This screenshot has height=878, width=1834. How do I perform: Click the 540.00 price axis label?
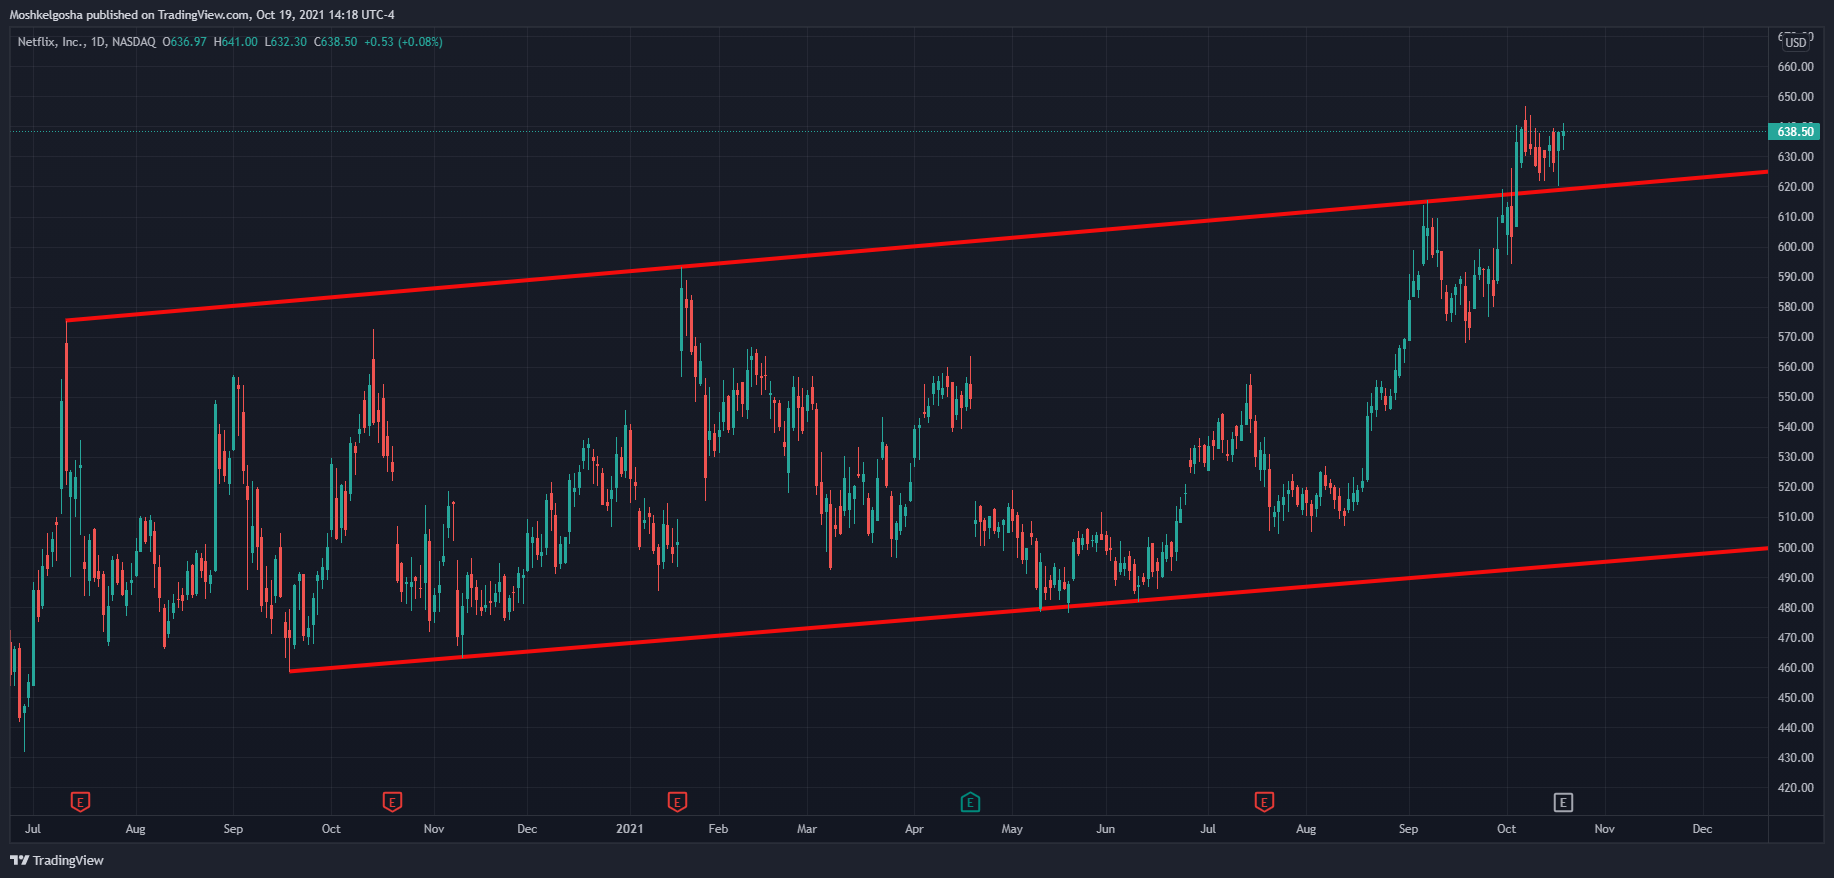(x=1796, y=427)
